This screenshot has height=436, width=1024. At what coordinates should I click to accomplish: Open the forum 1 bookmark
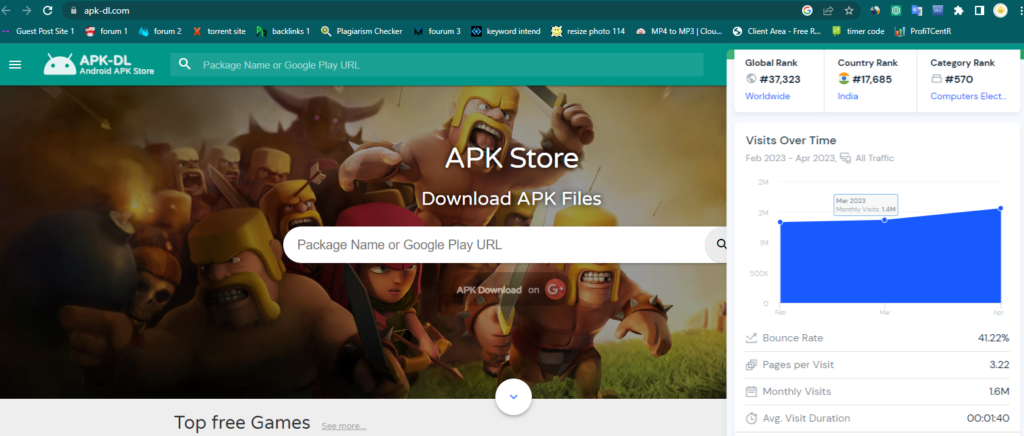pos(106,31)
